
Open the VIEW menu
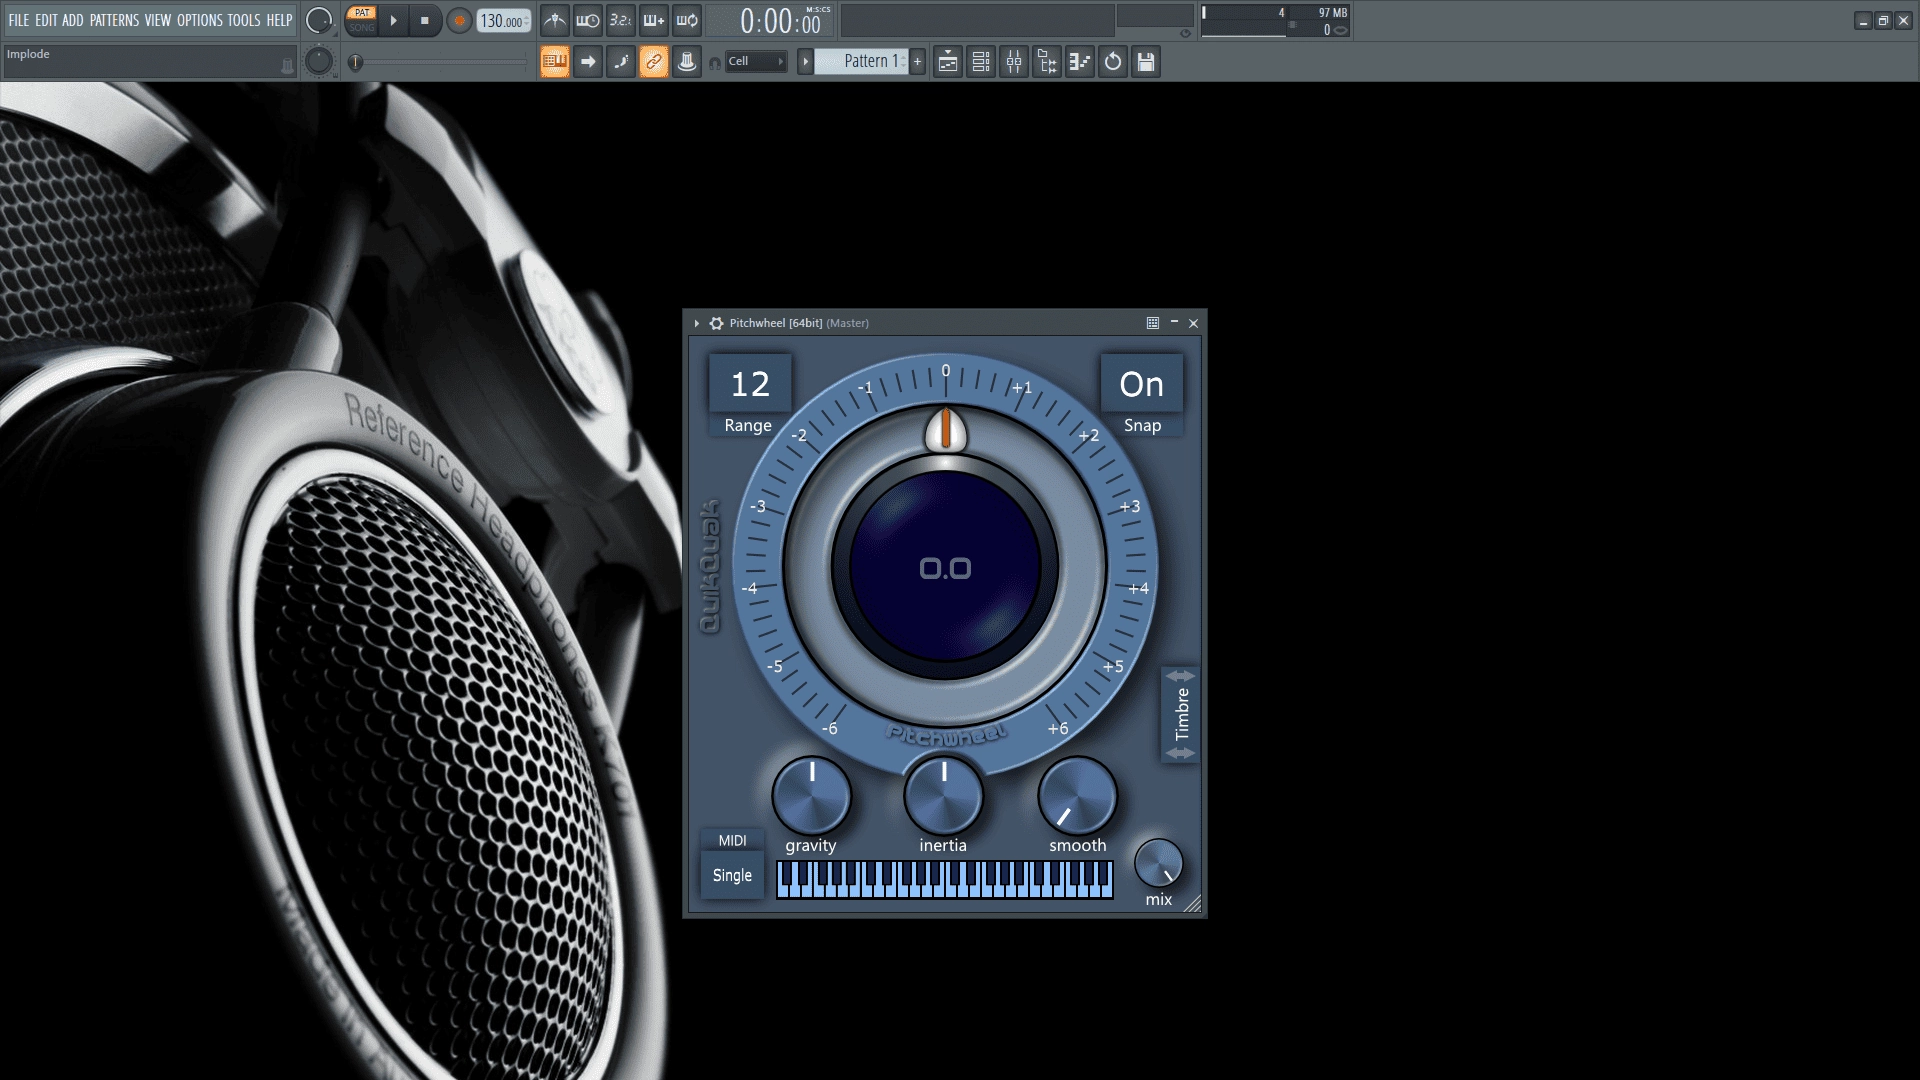pos(158,20)
